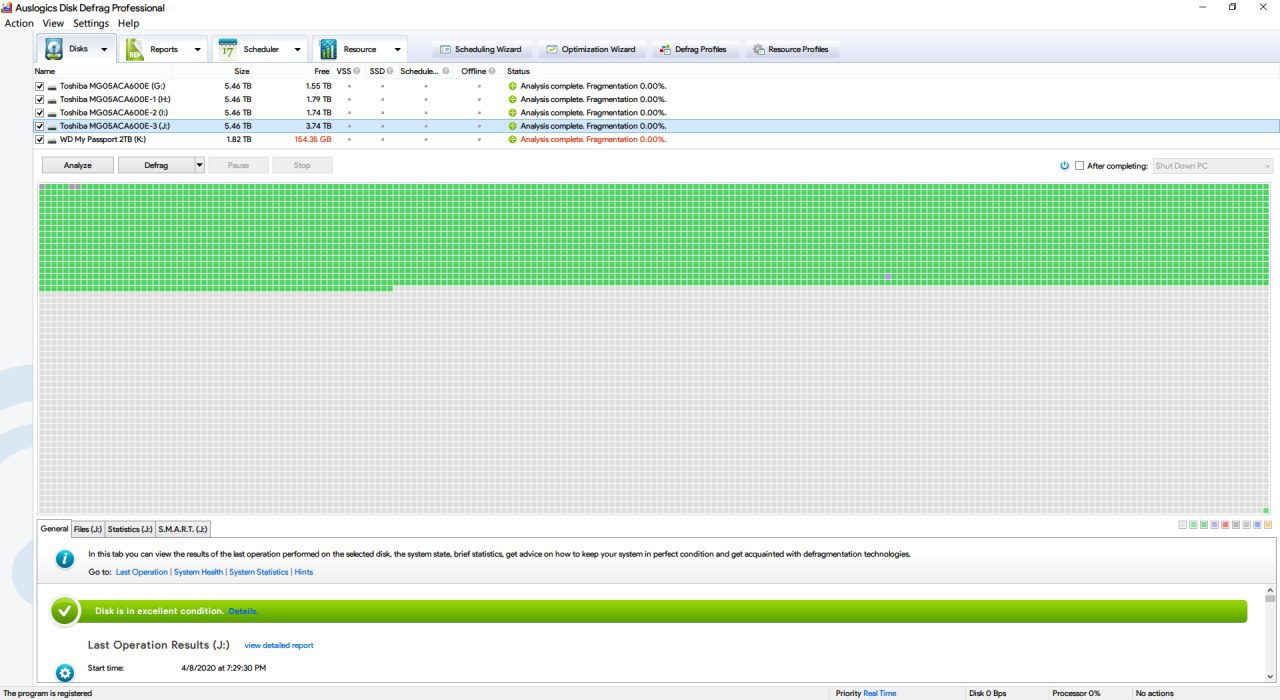Image resolution: width=1280 pixels, height=700 pixels.
Task: Click status icon for Toshiba MG05ACA600E (G:)
Action: coord(513,86)
